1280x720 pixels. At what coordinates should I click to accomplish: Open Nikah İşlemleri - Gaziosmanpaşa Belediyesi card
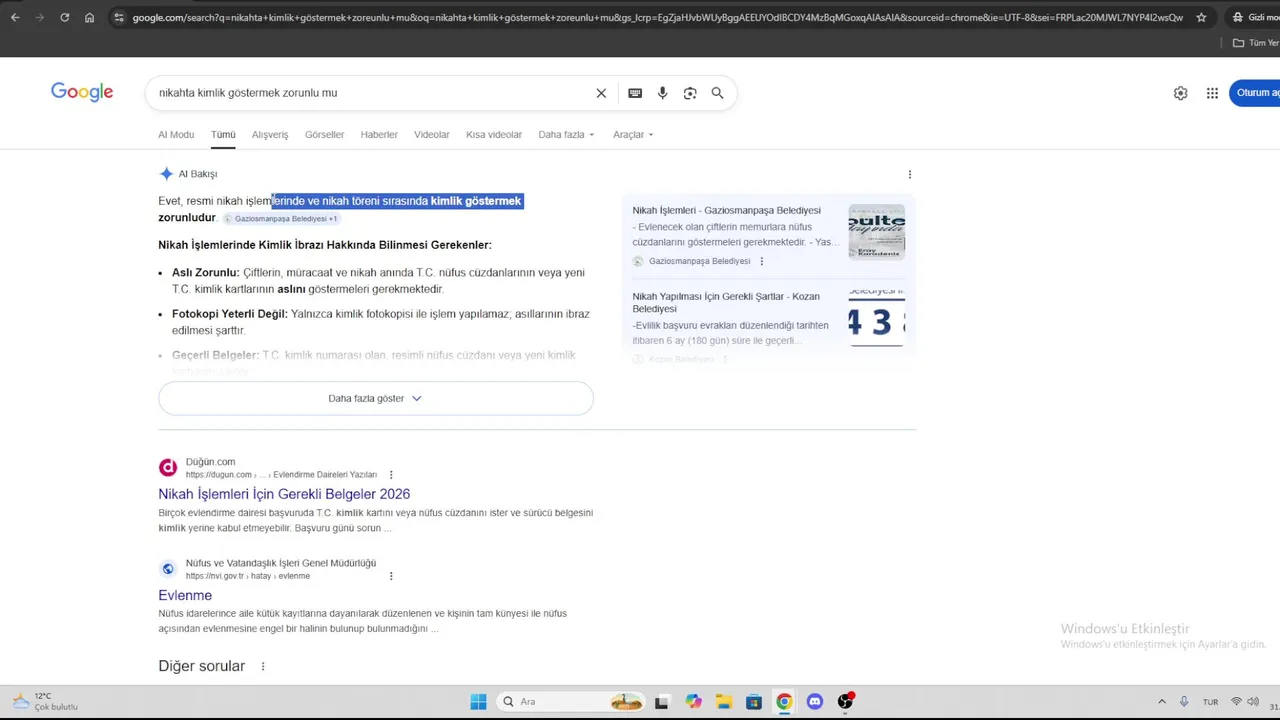(727, 211)
